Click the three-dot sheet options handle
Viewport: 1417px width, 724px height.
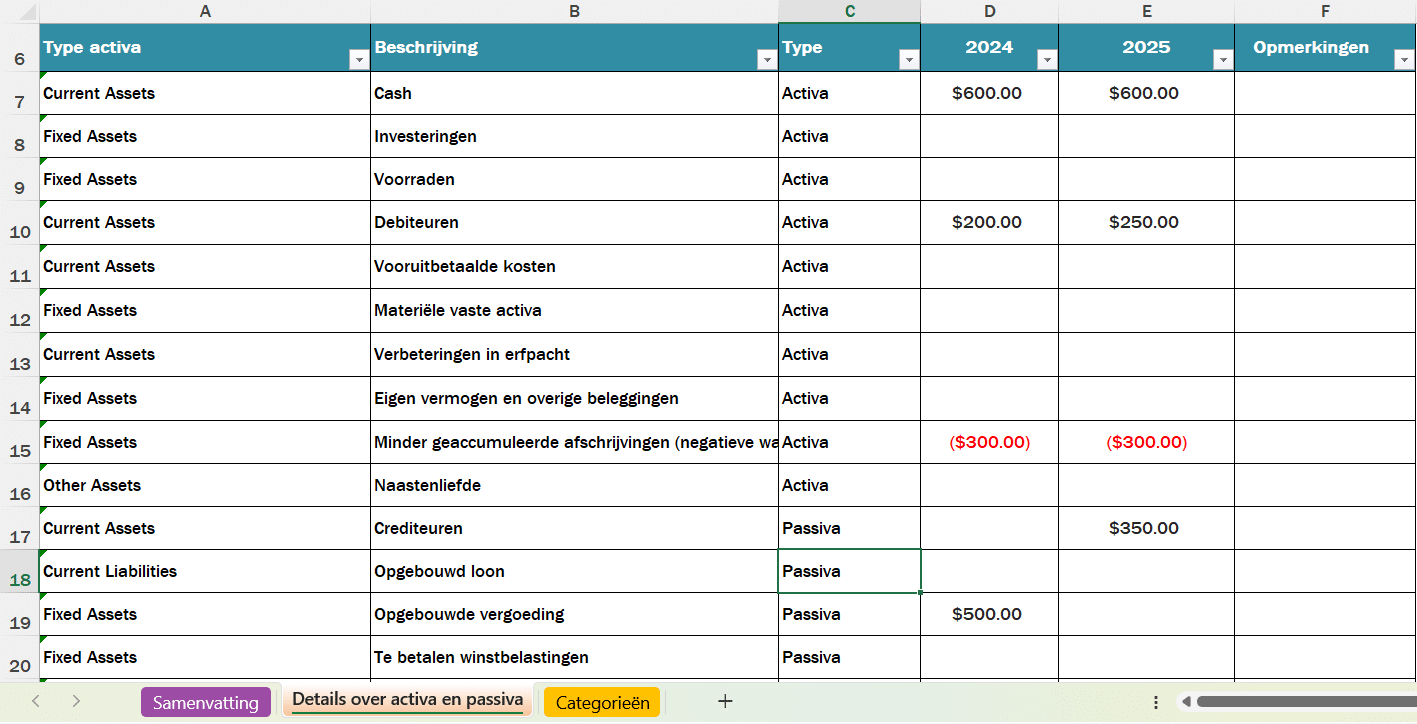pyautogui.click(x=1156, y=702)
